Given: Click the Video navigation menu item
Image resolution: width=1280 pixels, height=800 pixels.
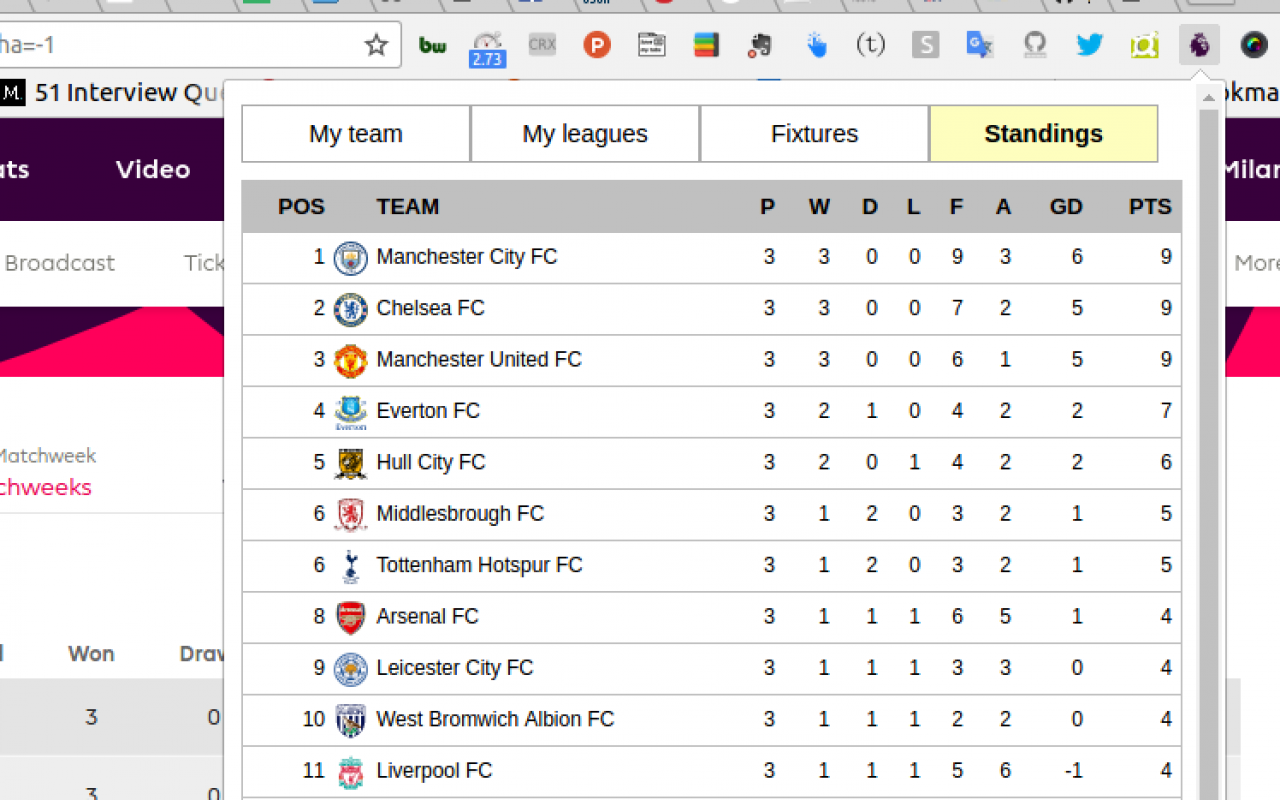Looking at the screenshot, I should pyautogui.click(x=152, y=169).
